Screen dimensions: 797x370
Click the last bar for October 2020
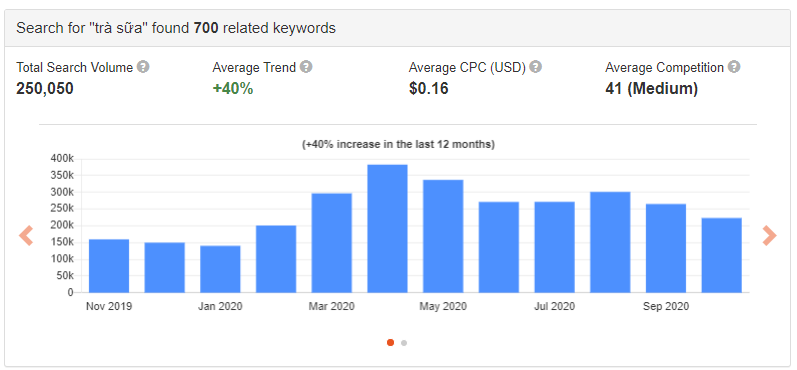click(722, 255)
